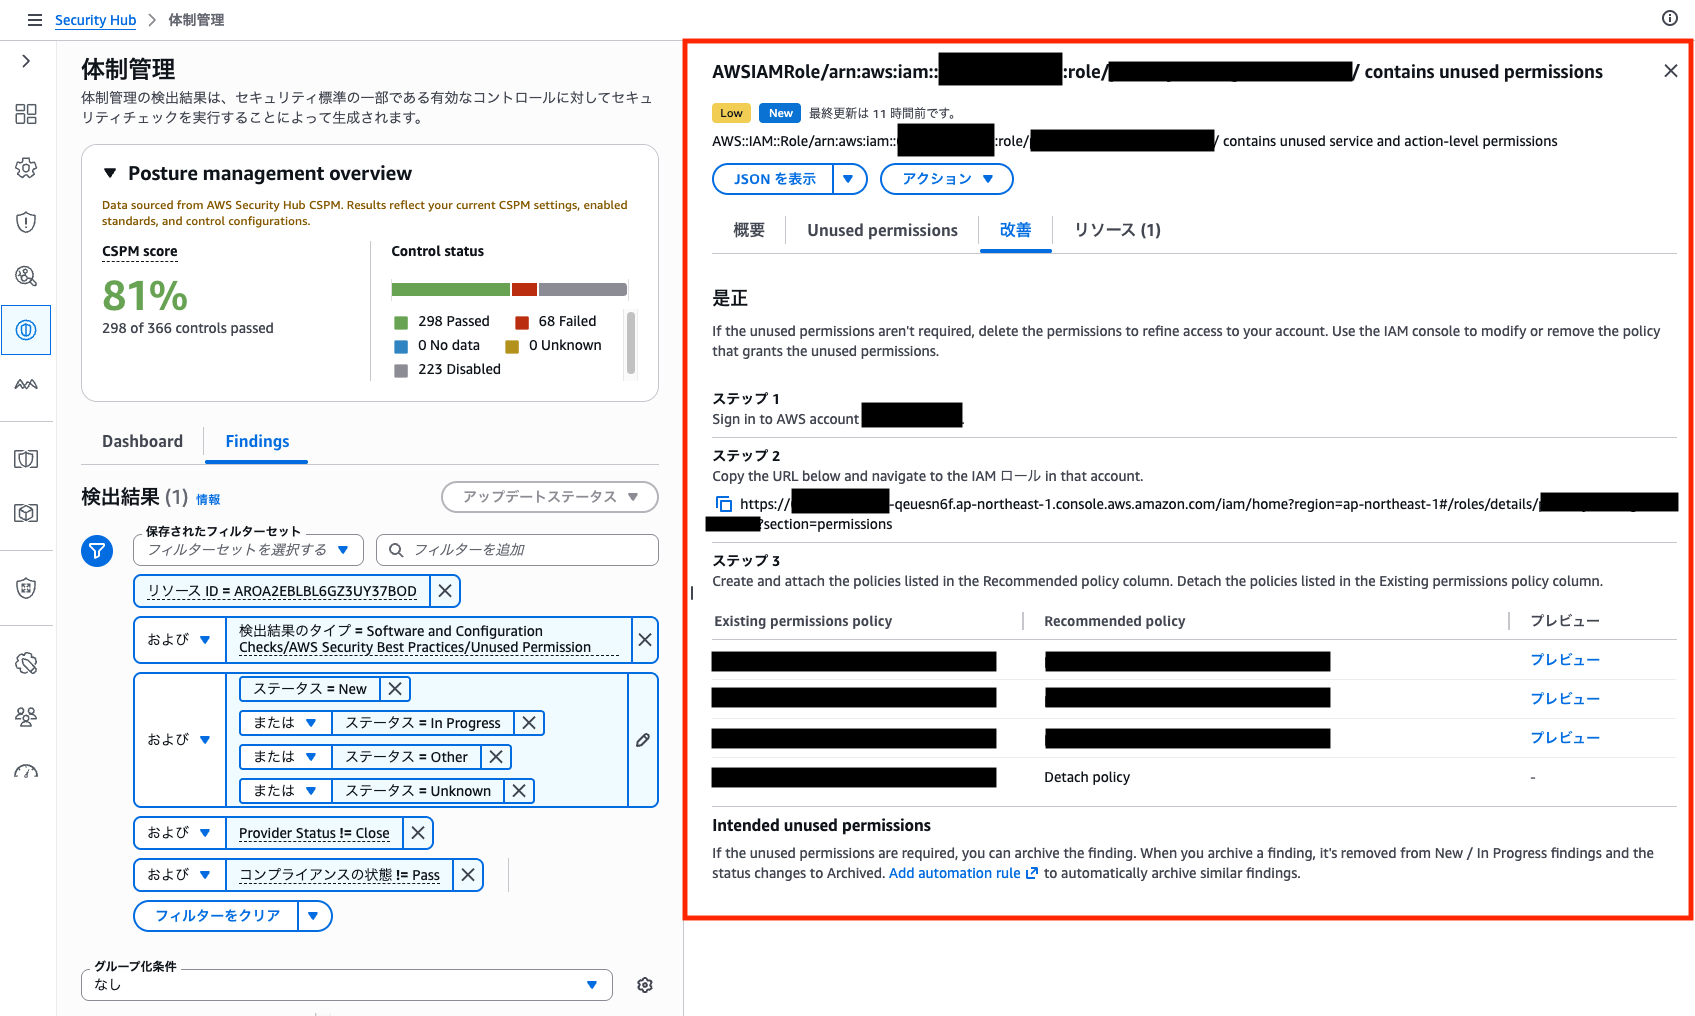
Task: Change the または operator before In Progress
Action: pyautogui.click(x=286, y=723)
